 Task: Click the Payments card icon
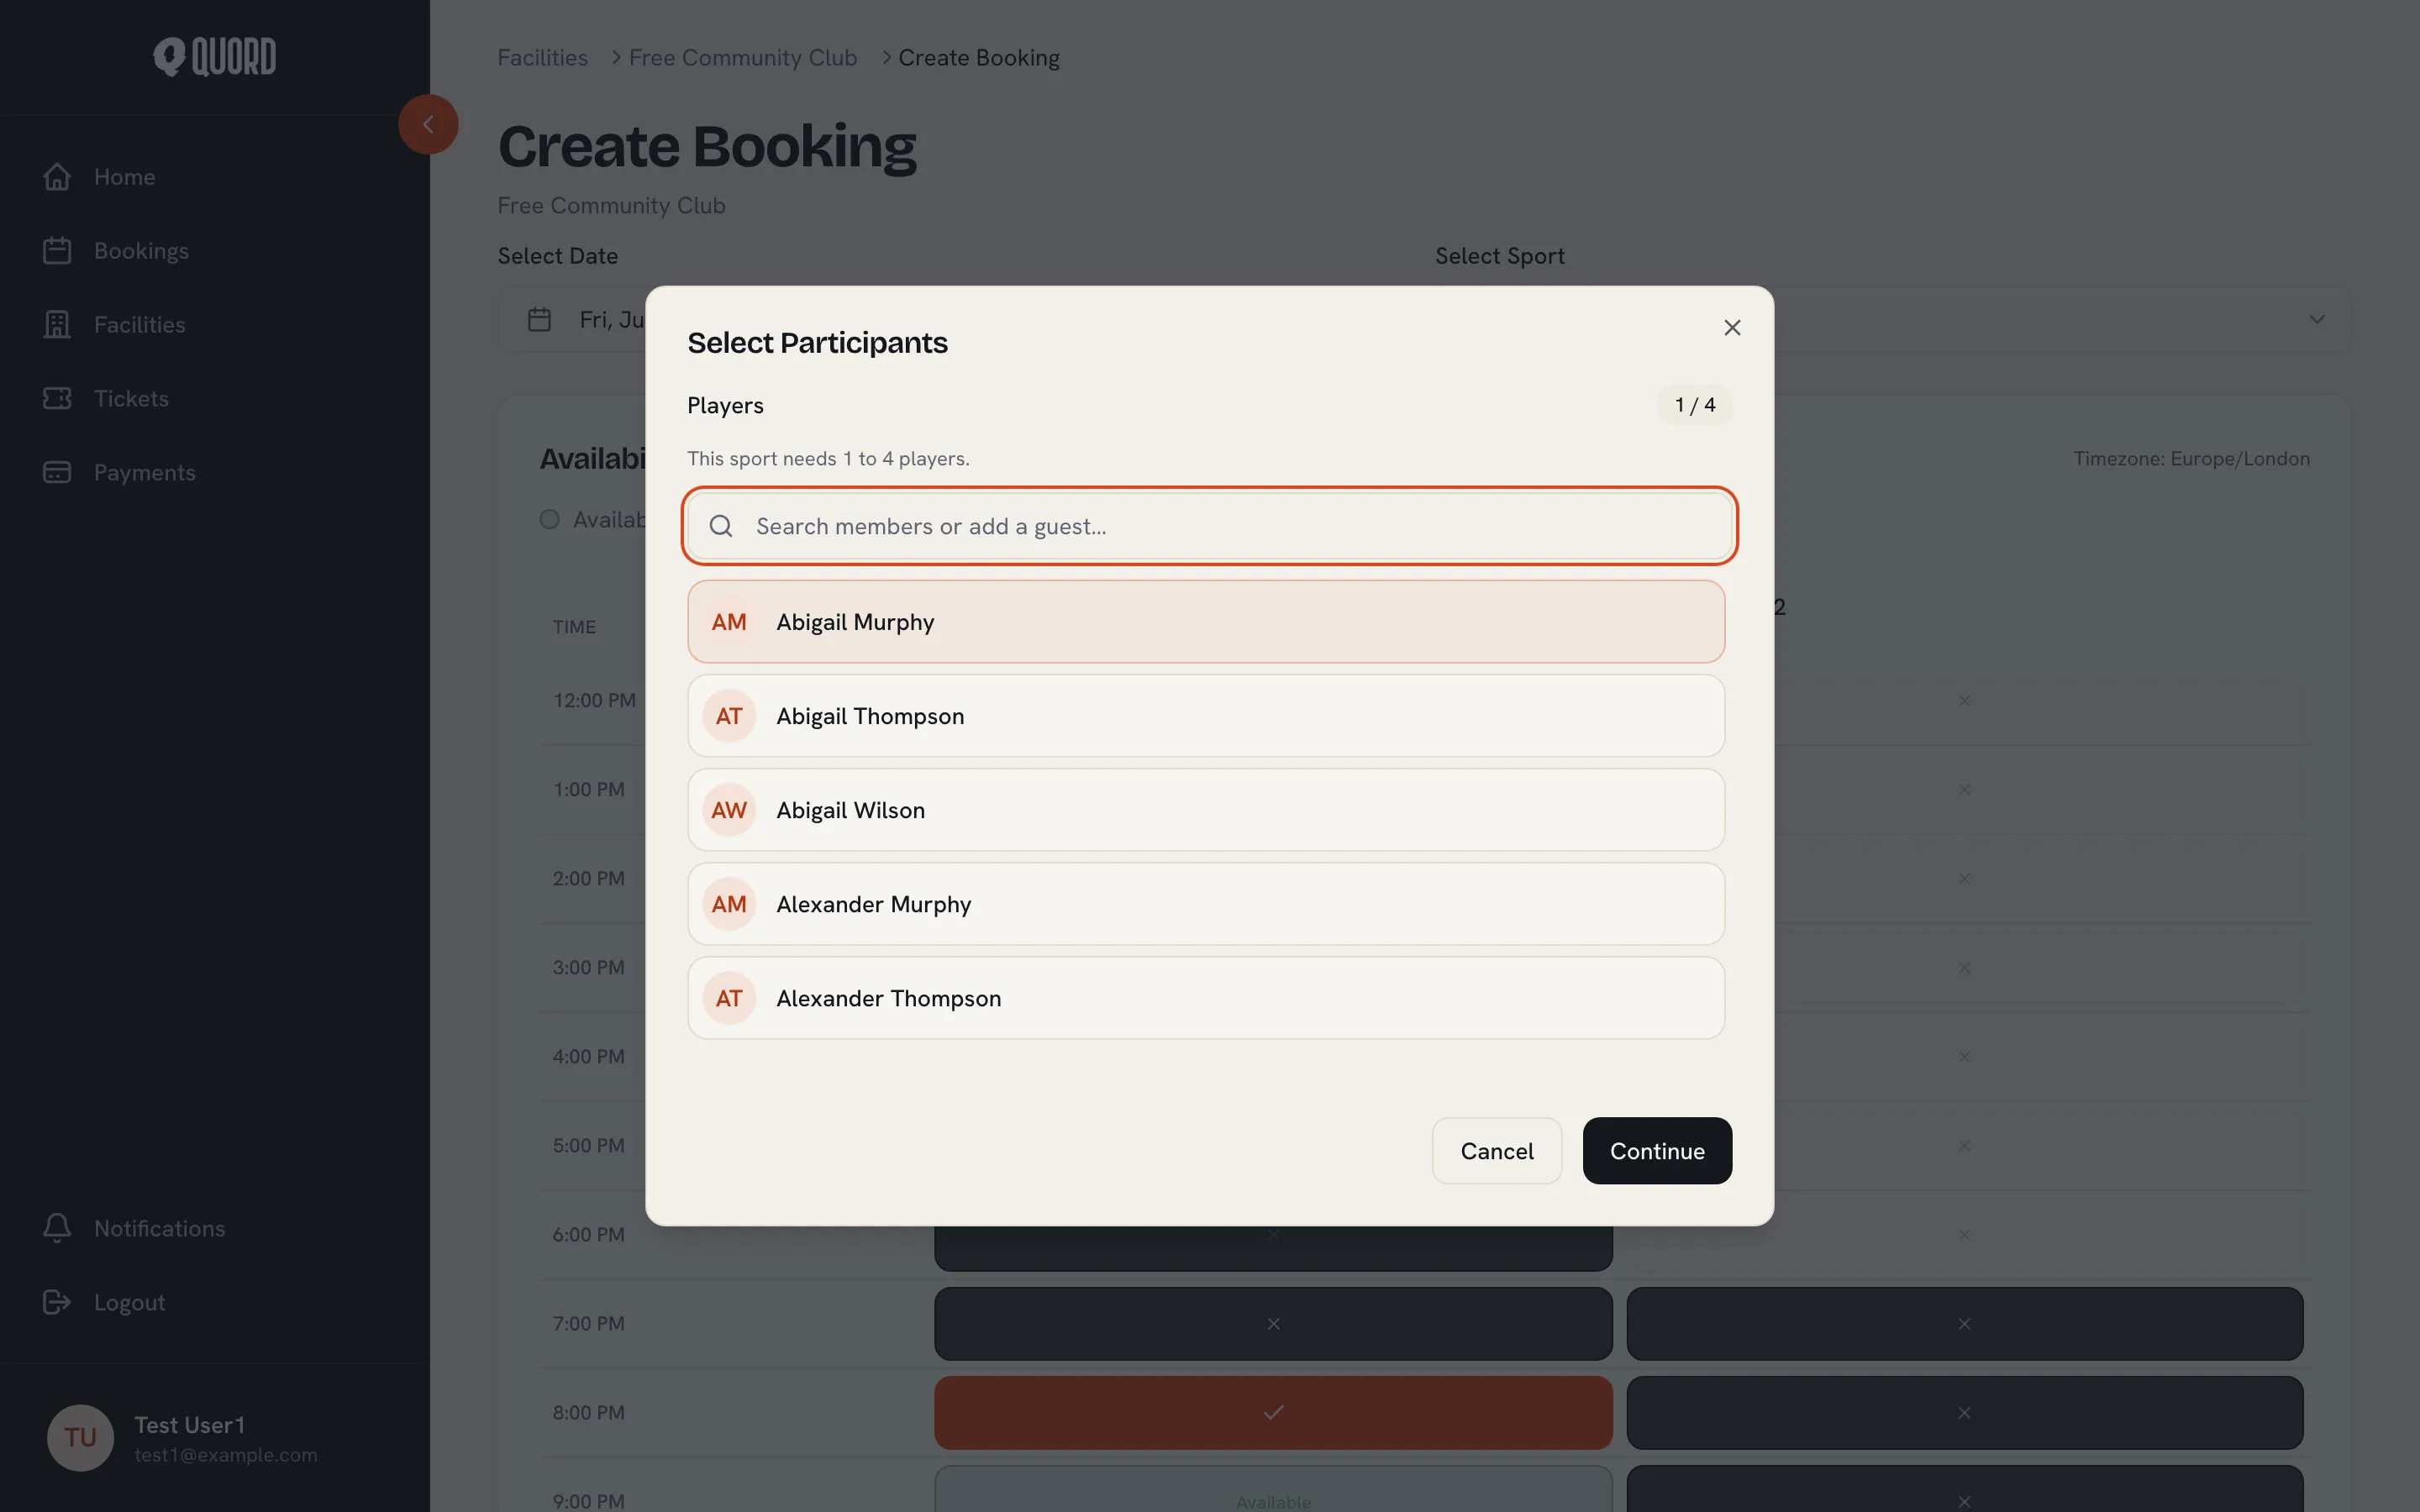57,473
